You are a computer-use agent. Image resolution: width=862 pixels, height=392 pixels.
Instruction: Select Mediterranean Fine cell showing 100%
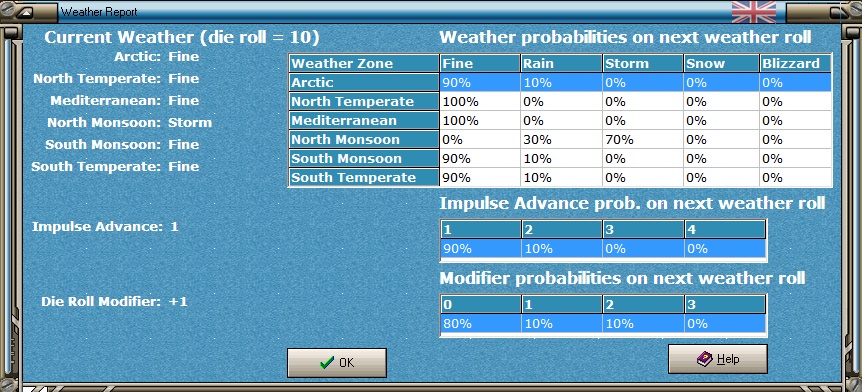coord(480,120)
